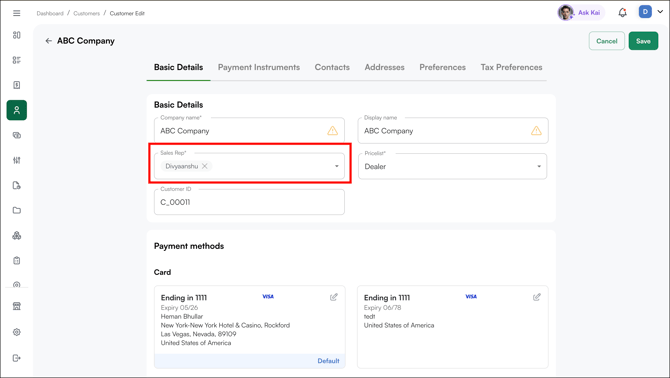670x378 pixels.
Task: Click into the Company name field
Action: click(249, 131)
